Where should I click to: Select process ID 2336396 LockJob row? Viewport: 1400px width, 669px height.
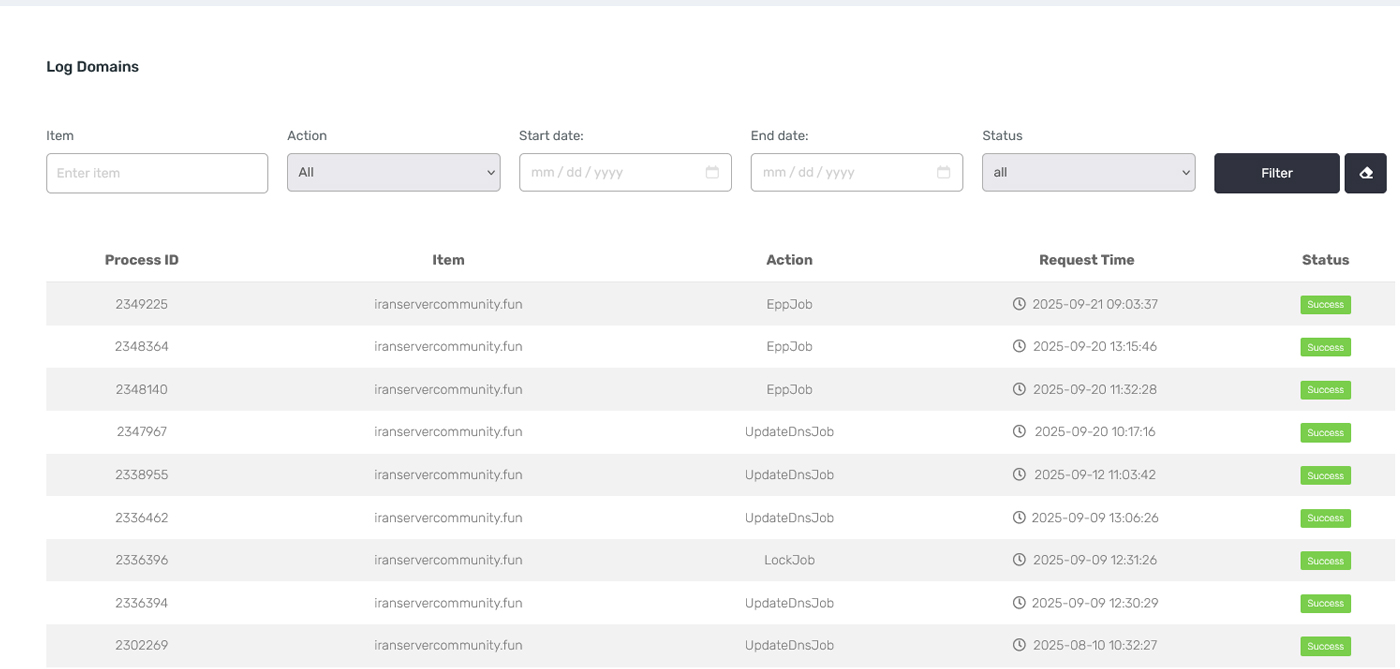tap(142, 560)
